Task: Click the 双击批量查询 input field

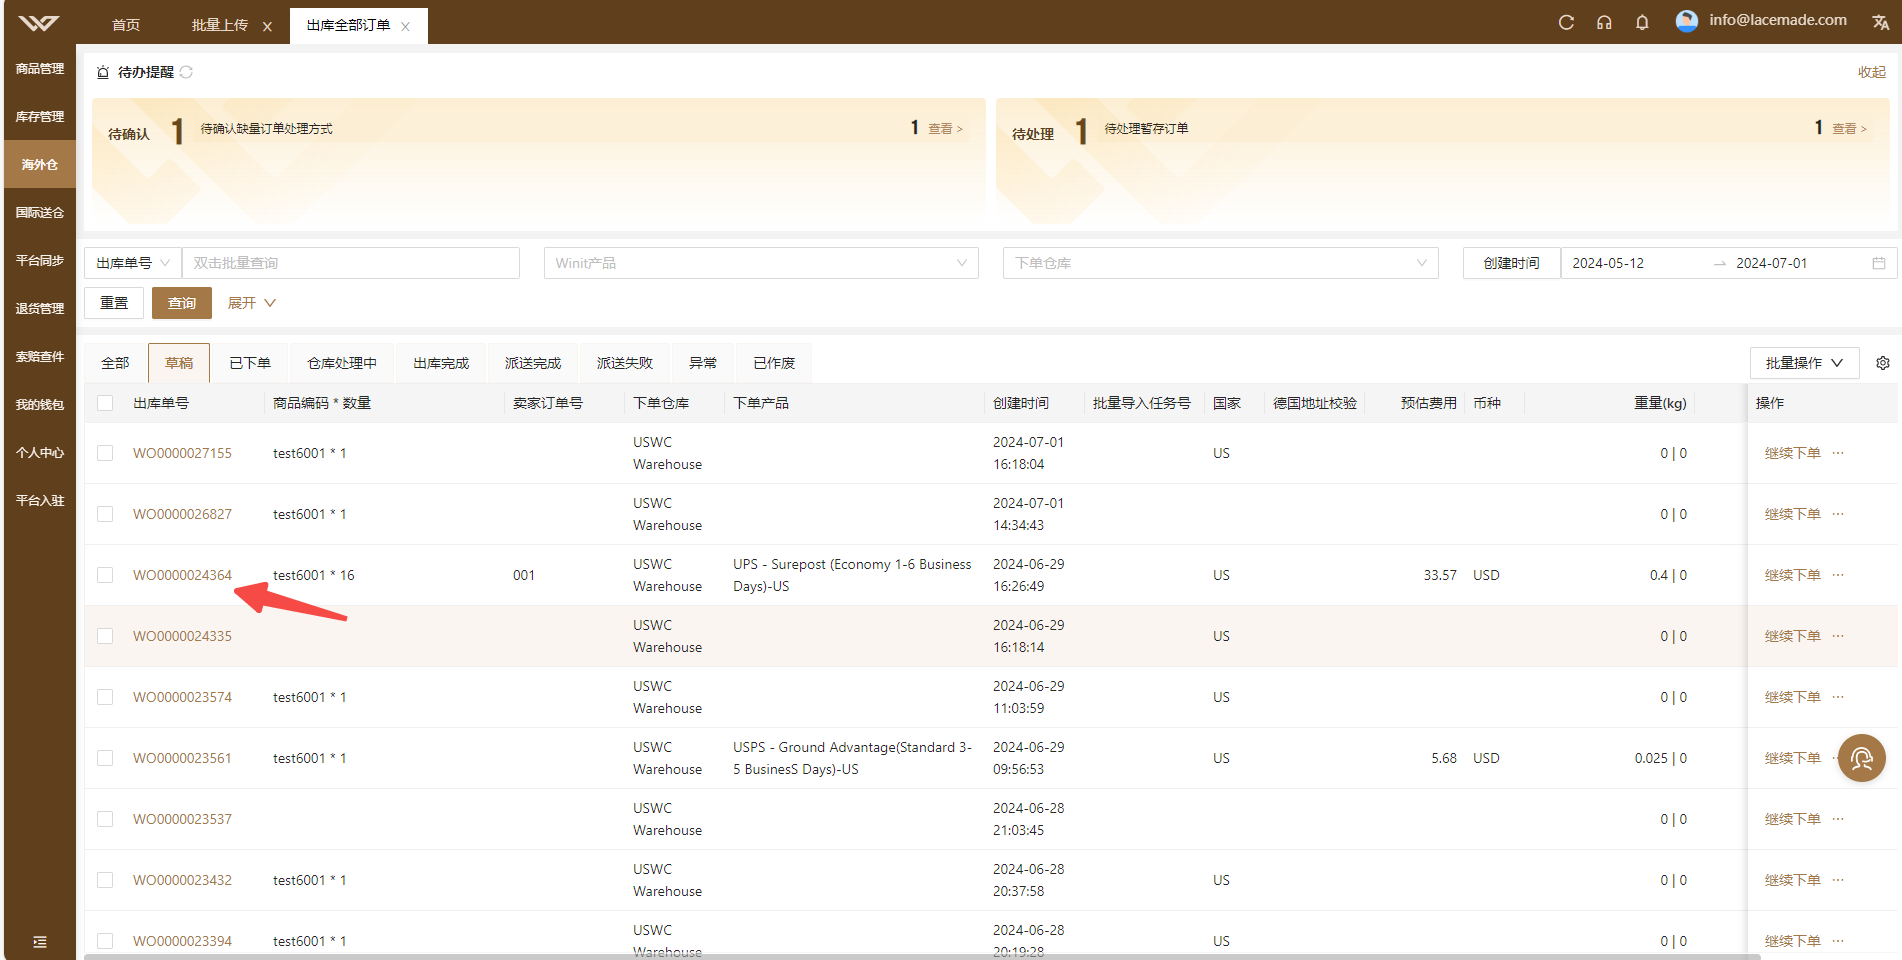Action: coord(351,263)
